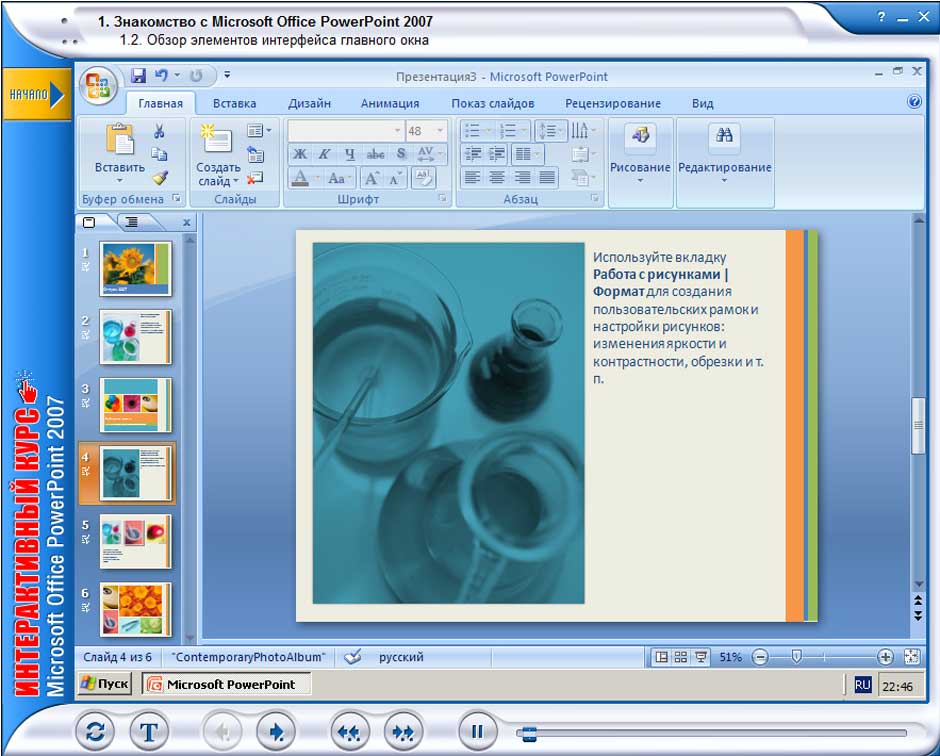
Task: Open the Анимация ribbon tab
Action: (389, 103)
